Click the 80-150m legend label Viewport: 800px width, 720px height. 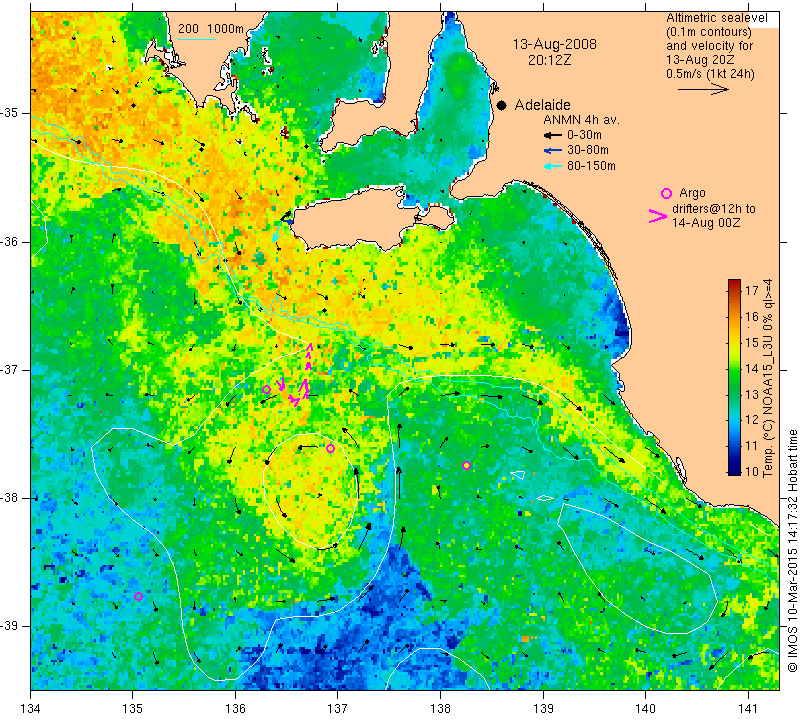point(591,166)
